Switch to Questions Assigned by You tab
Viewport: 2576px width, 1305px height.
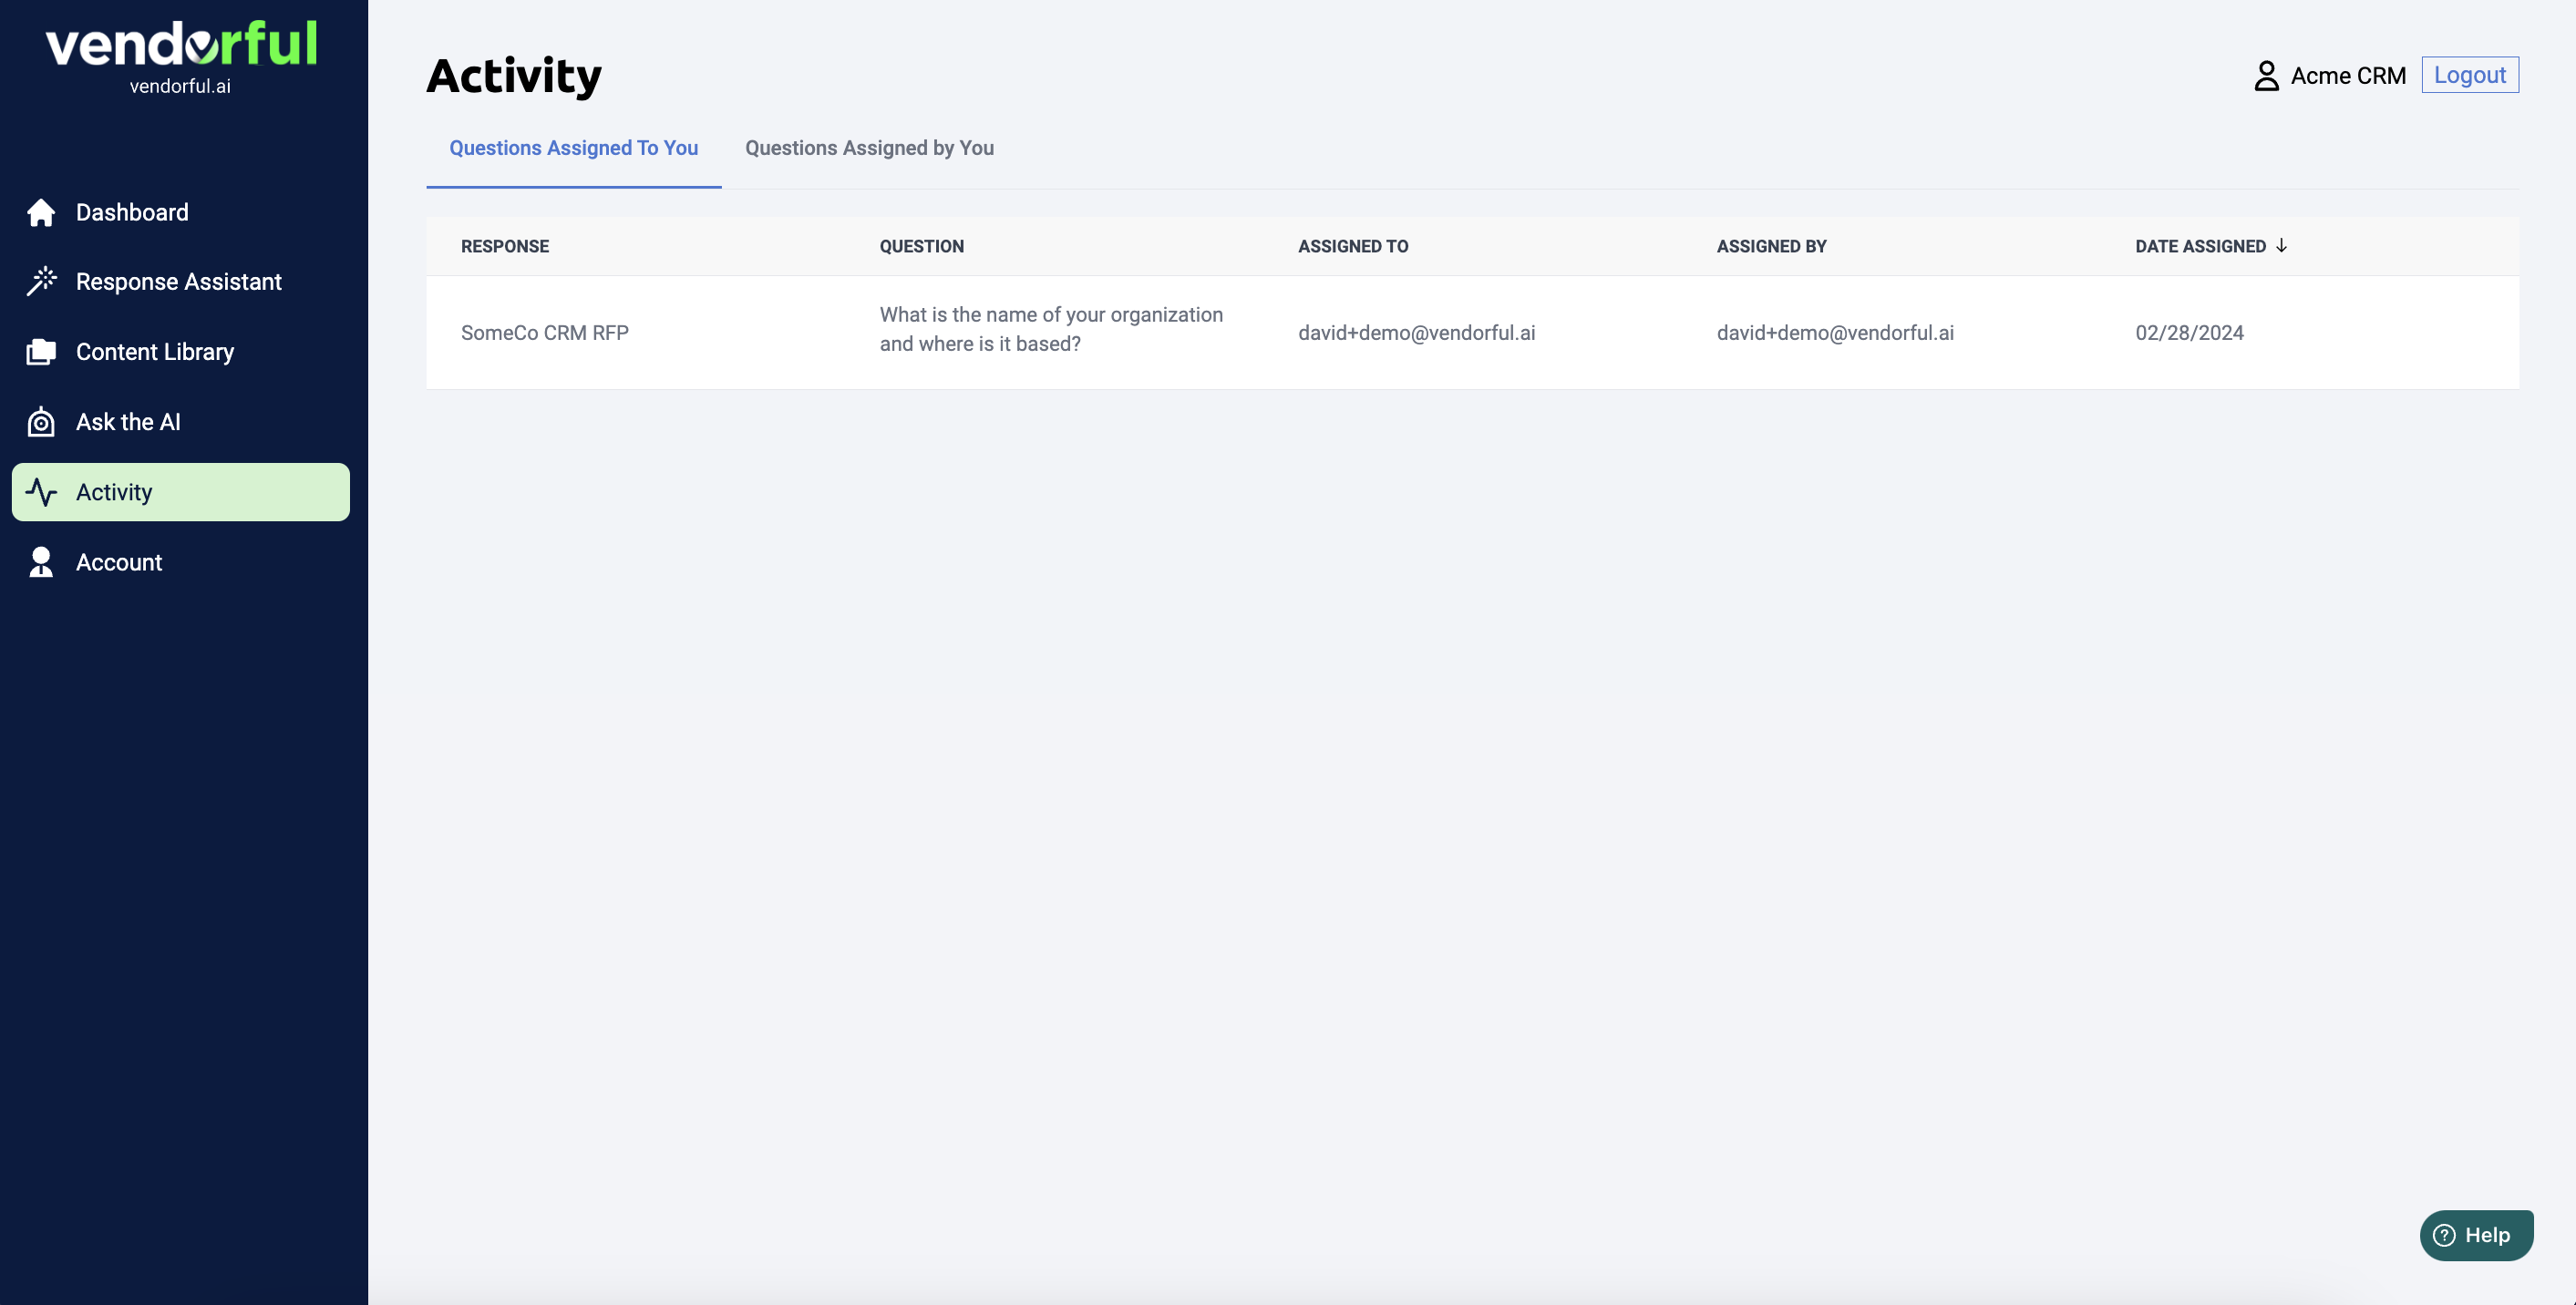pos(868,148)
